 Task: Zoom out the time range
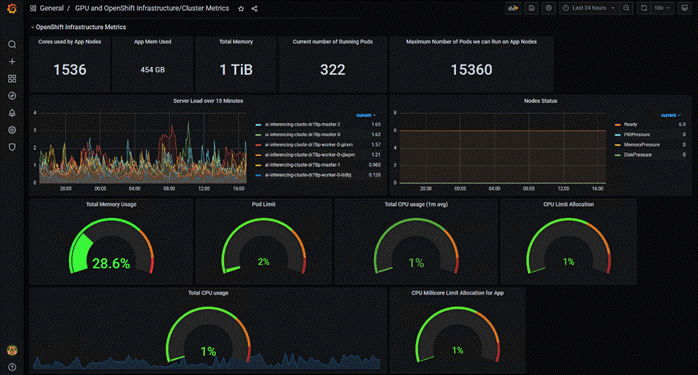(x=626, y=8)
